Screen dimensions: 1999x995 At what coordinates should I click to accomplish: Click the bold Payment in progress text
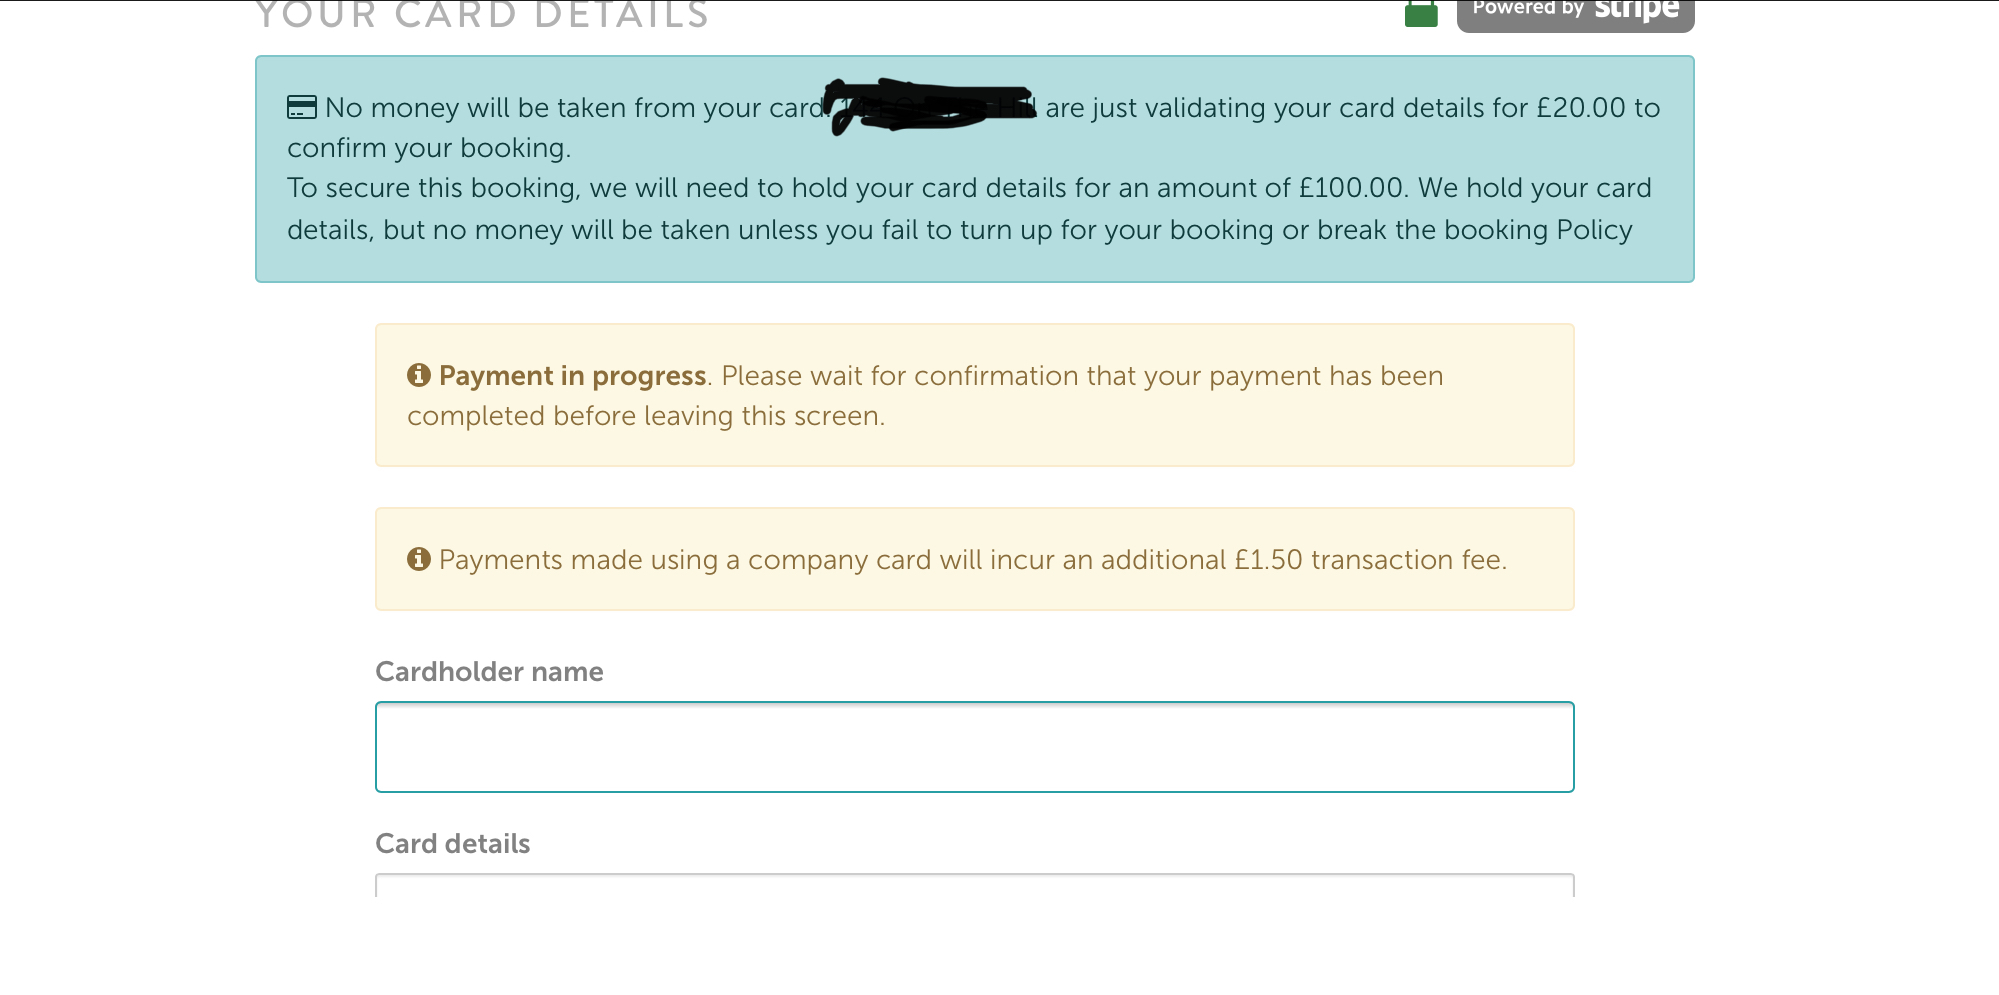click(572, 376)
